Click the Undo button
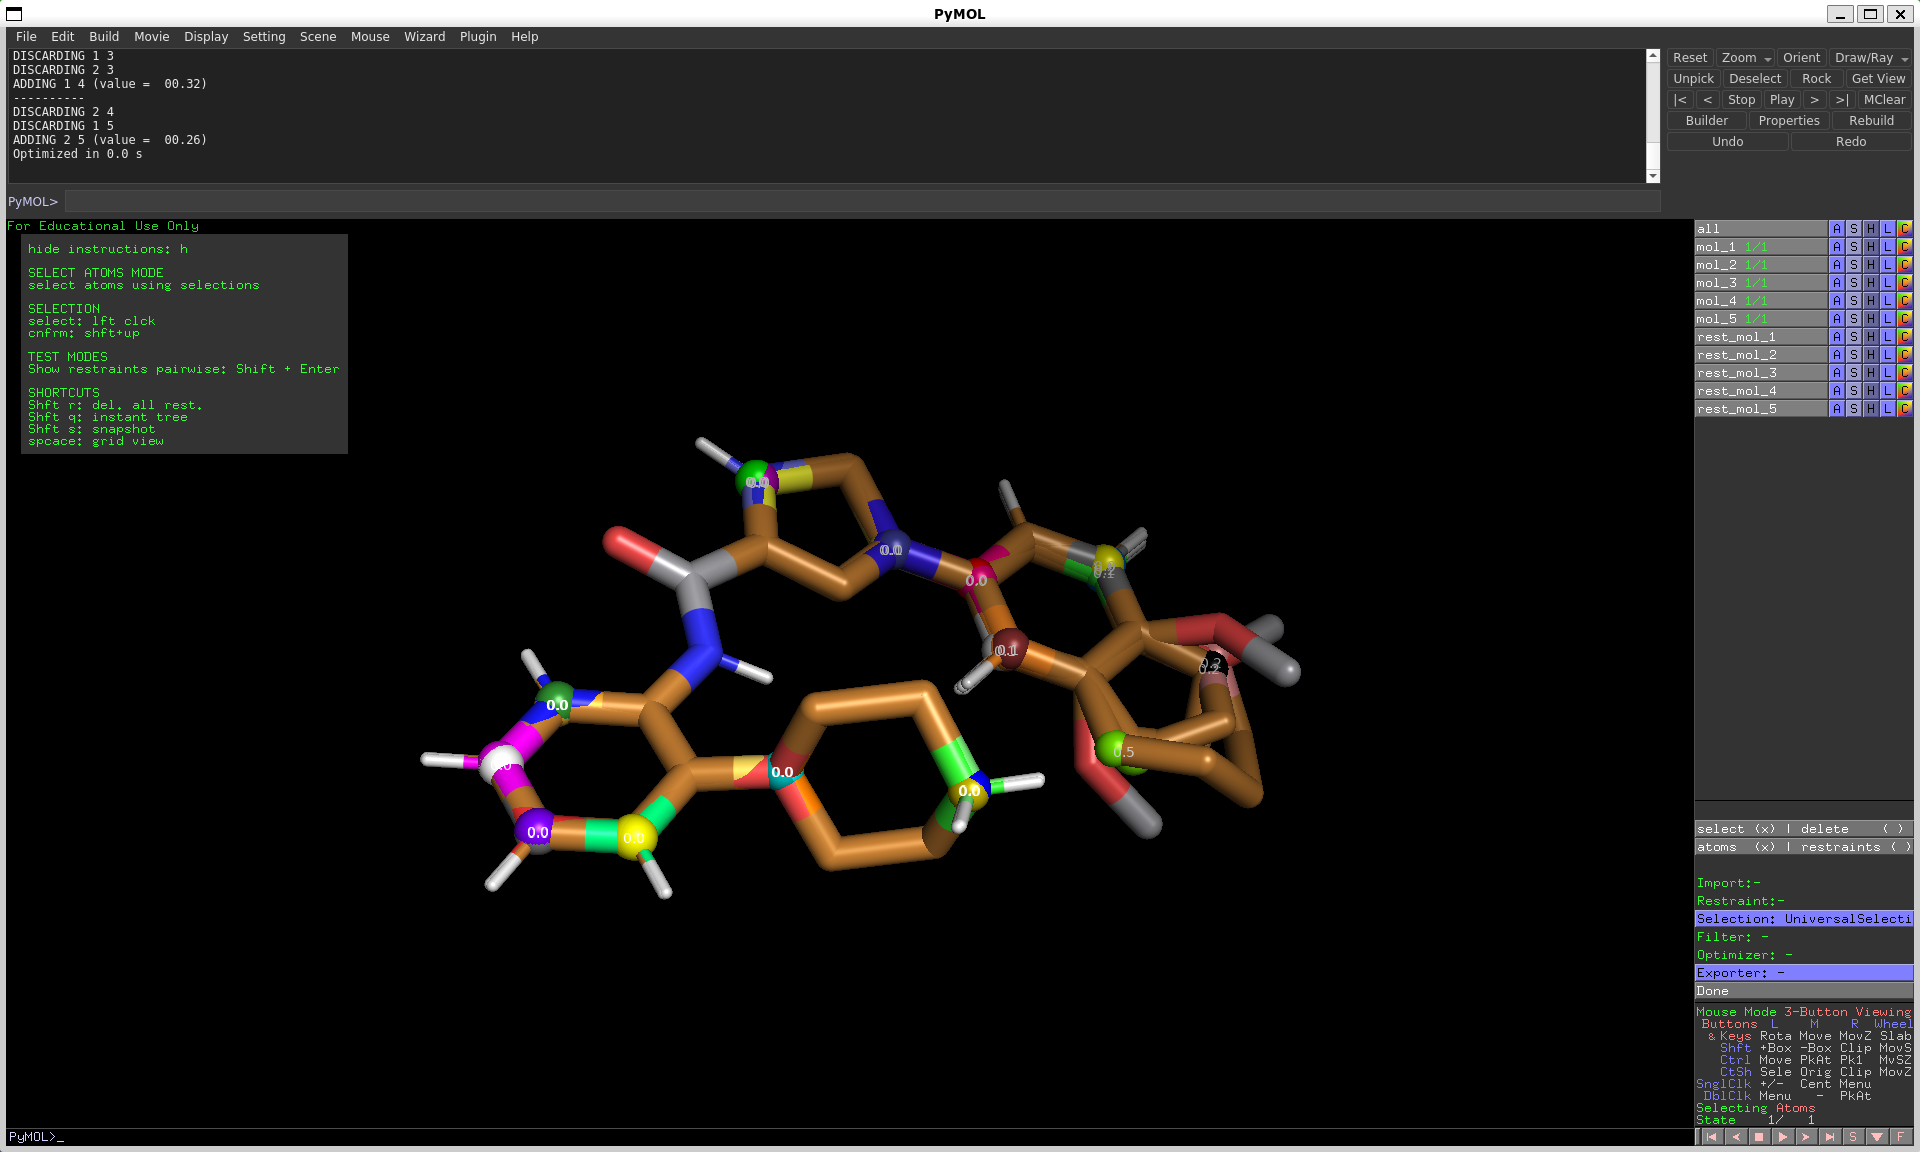Viewport: 1920px width, 1152px height. pyautogui.click(x=1728, y=142)
